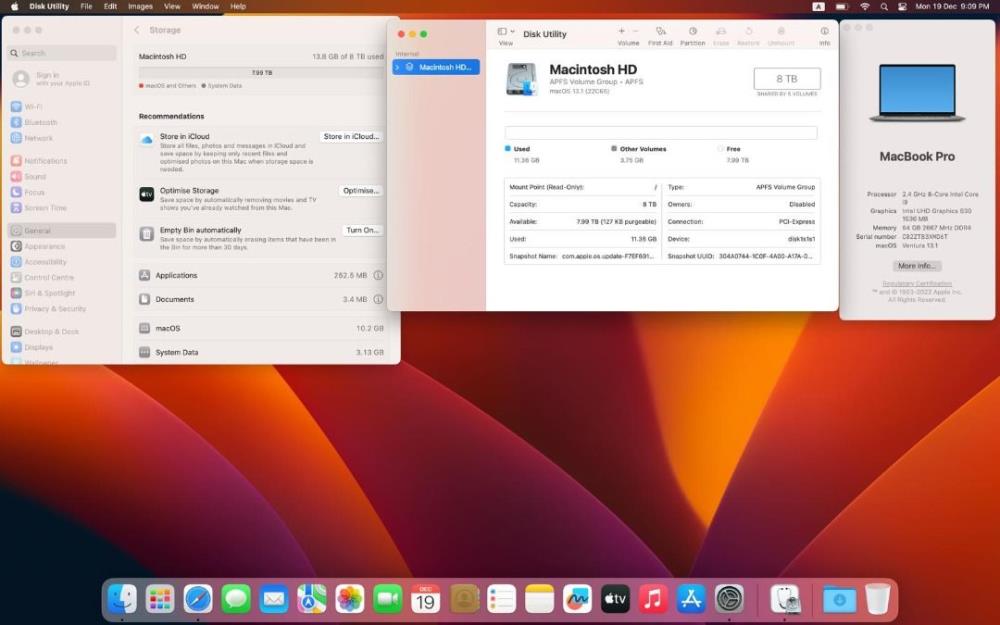1000x625 pixels.
Task: Click the Search field in System Settings
Action: click(x=62, y=53)
